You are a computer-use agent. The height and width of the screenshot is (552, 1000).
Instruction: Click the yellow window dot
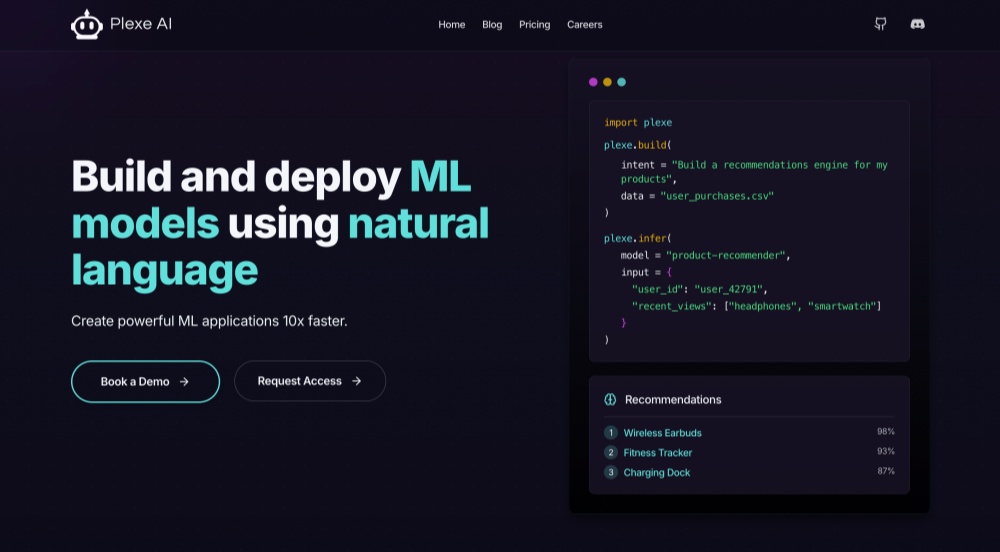(x=607, y=82)
